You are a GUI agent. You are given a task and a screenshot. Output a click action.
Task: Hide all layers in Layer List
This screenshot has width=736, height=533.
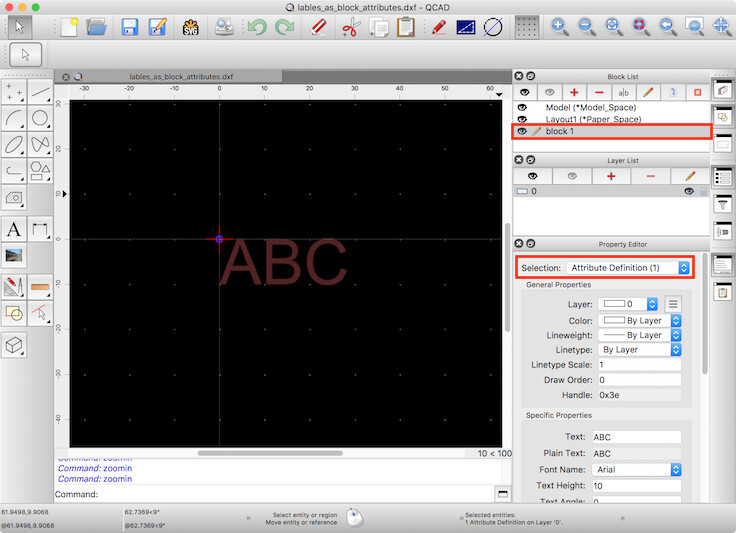(572, 176)
